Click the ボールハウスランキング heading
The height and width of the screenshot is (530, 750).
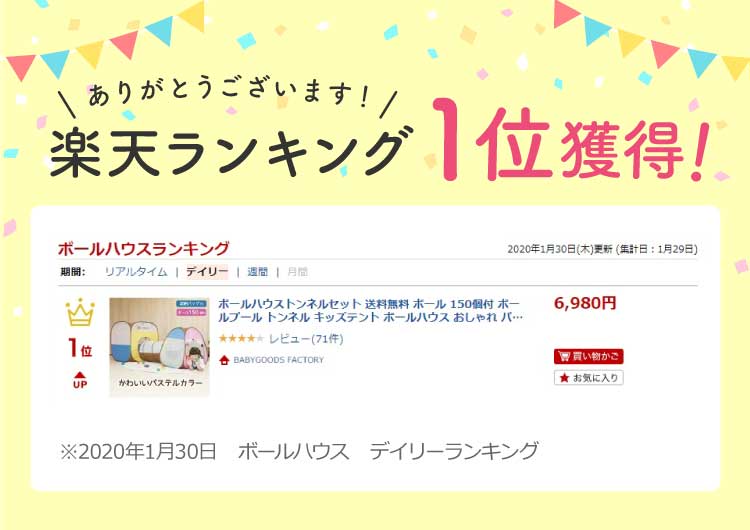tap(143, 249)
